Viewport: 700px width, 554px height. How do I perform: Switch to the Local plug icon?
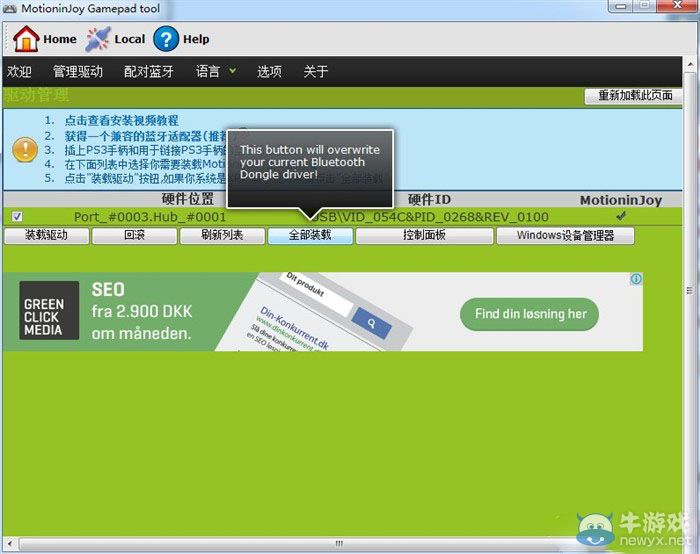[x=98, y=39]
